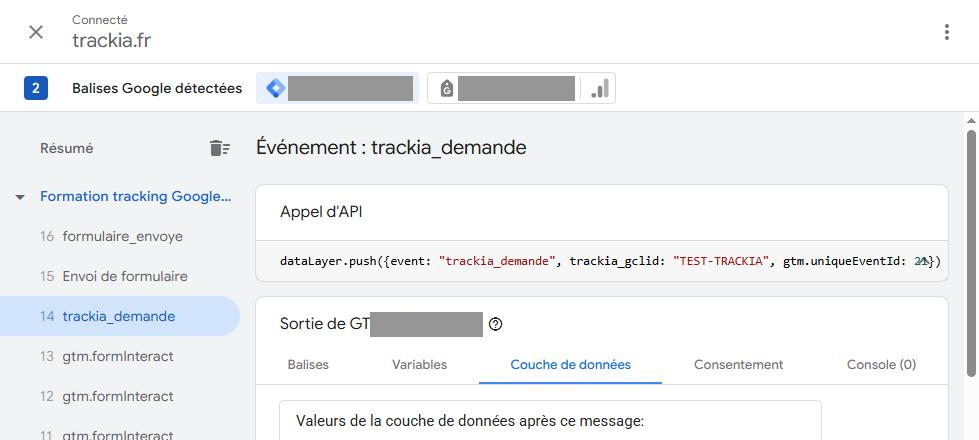Image resolution: width=979 pixels, height=440 pixels.
Task: Collapse the Formation tracking Google page group
Action: [x=20, y=197]
